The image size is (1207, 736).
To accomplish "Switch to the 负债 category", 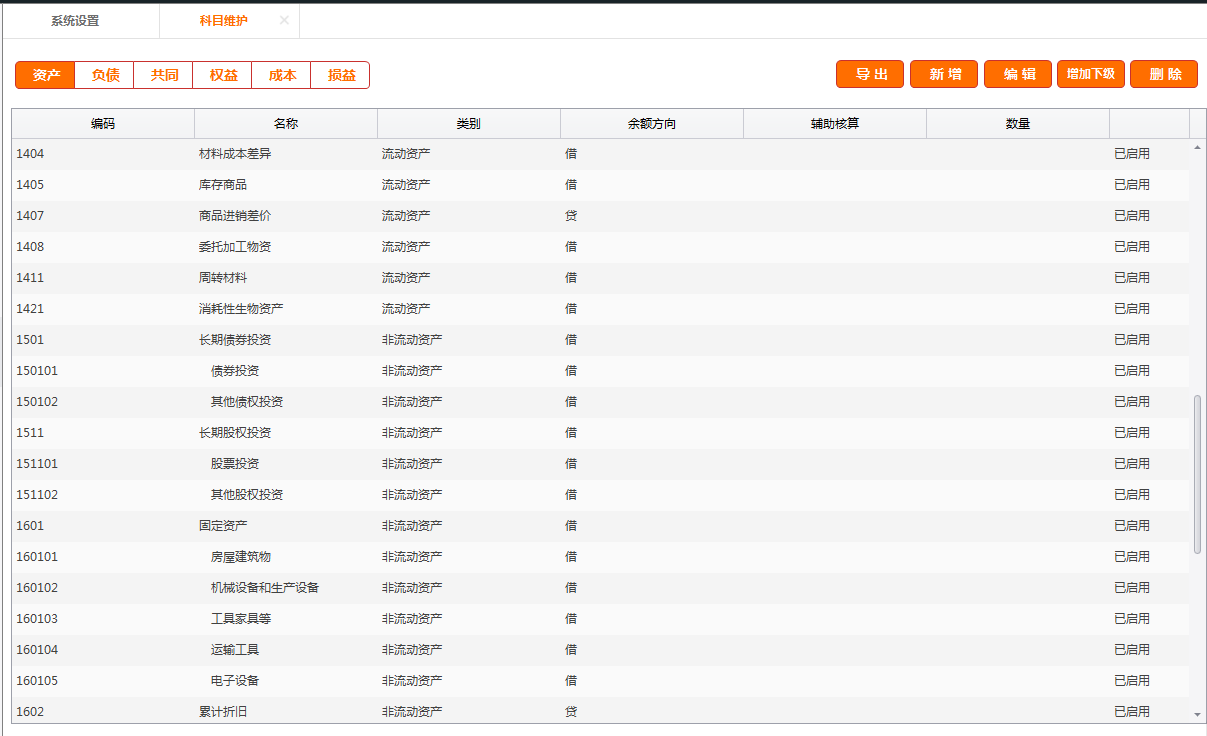I will (105, 75).
